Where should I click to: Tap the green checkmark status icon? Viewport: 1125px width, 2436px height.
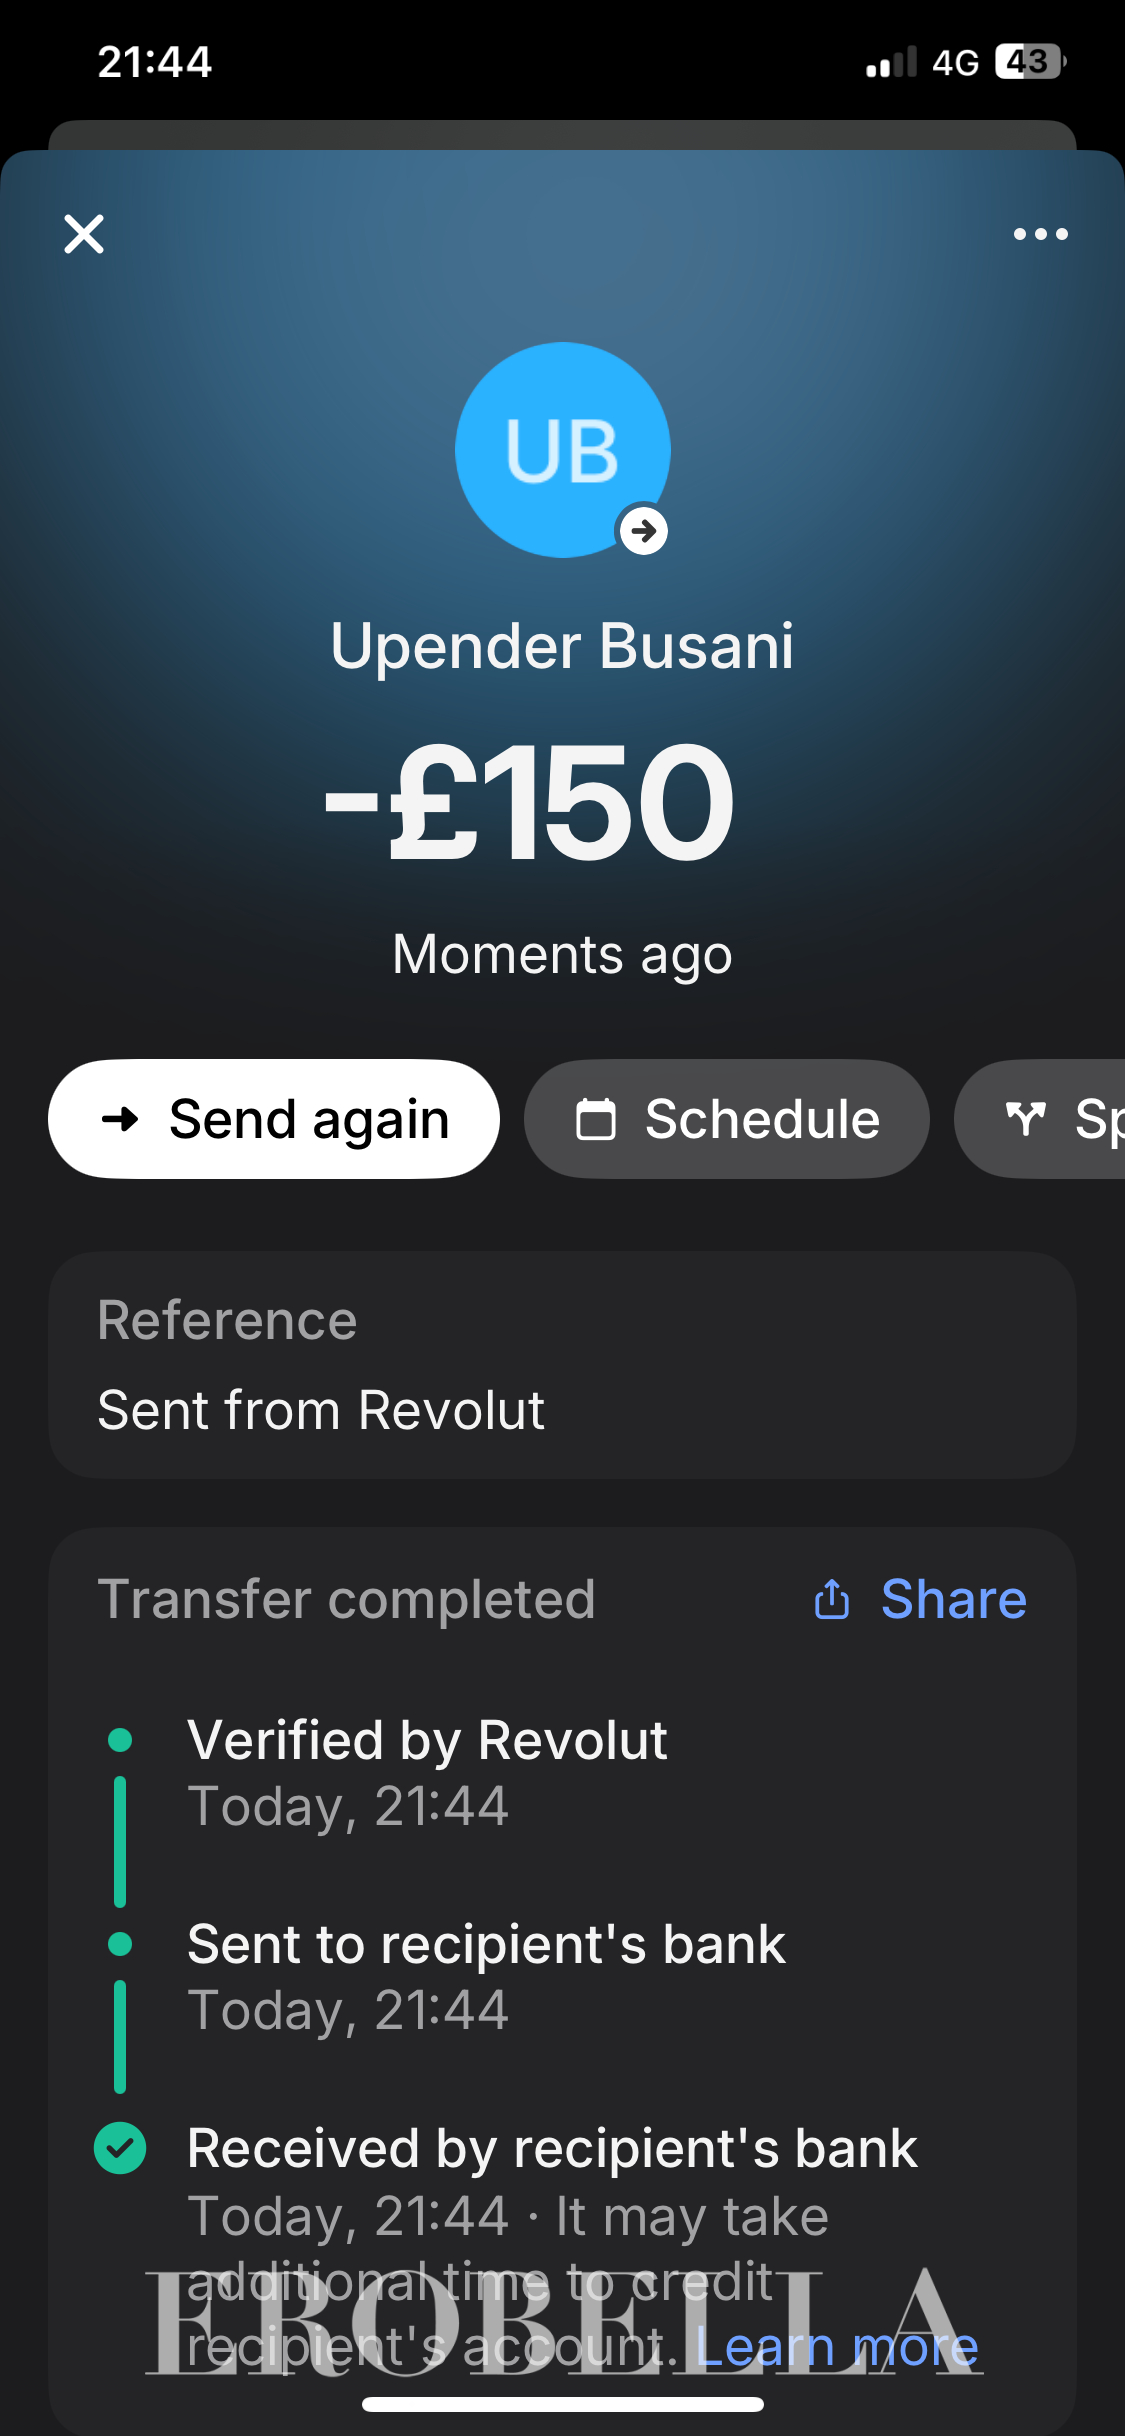tap(120, 2148)
